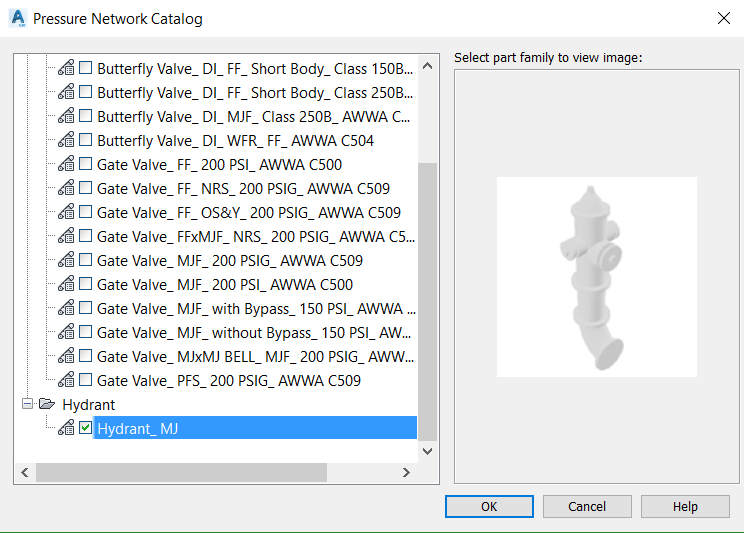Screen dimensions: 744x533
Task: Check Gate Valve MJF with Bypass box
Action: click(85, 308)
